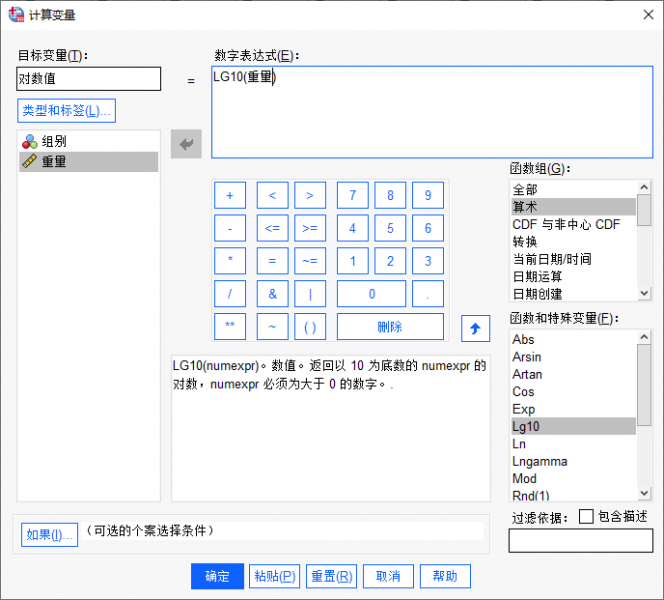Select the Lngamma function

[x=573, y=461]
